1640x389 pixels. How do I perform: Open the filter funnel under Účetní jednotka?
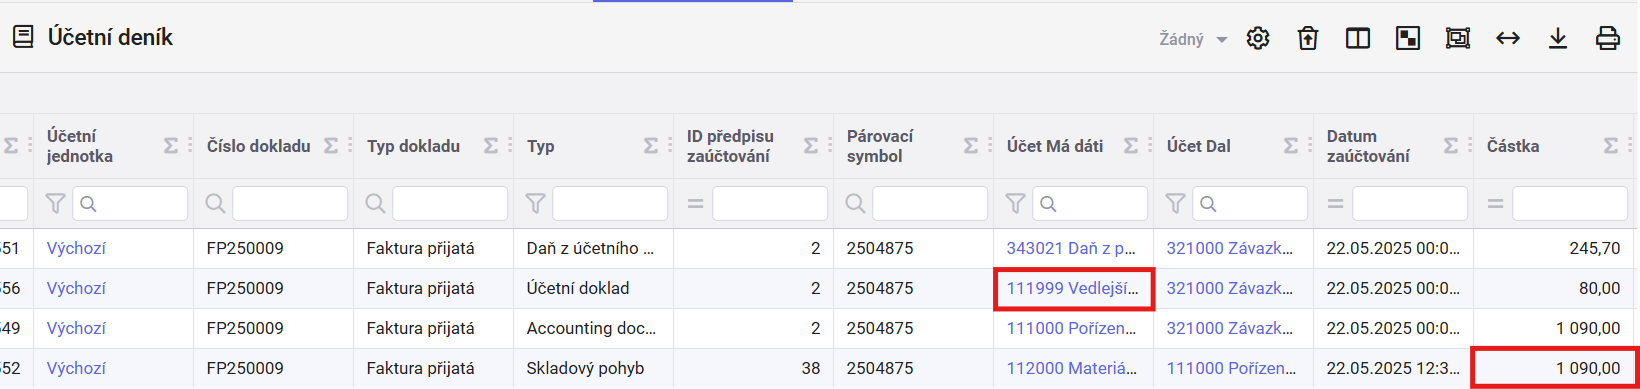56,204
